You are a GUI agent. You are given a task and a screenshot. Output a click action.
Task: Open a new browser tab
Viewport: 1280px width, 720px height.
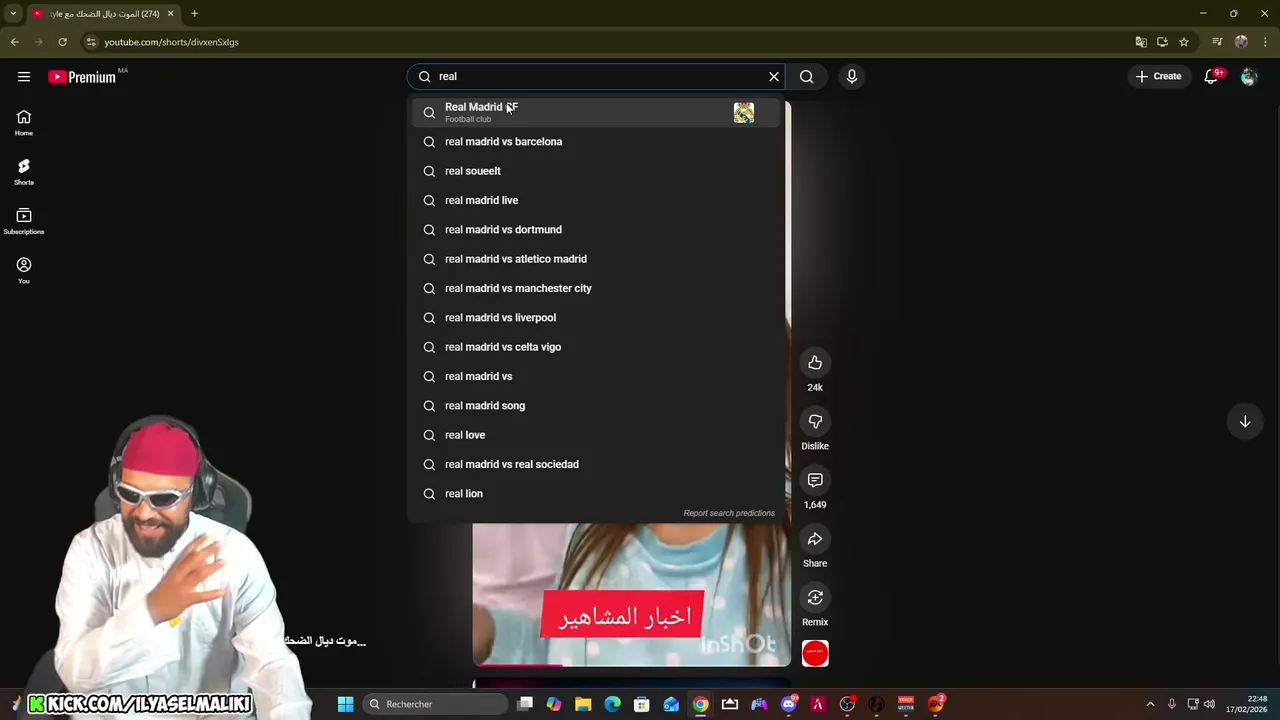point(194,14)
